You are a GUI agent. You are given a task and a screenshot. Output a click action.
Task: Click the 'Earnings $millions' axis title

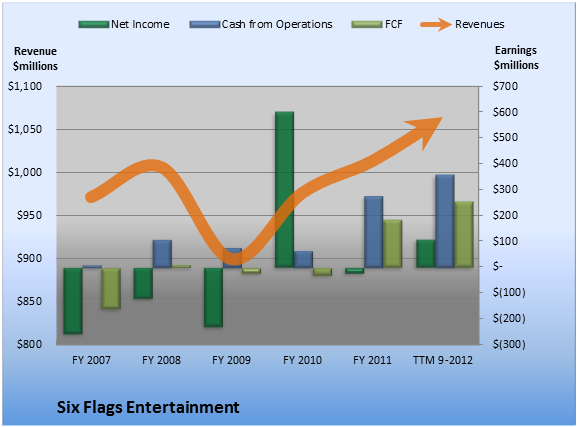point(516,58)
